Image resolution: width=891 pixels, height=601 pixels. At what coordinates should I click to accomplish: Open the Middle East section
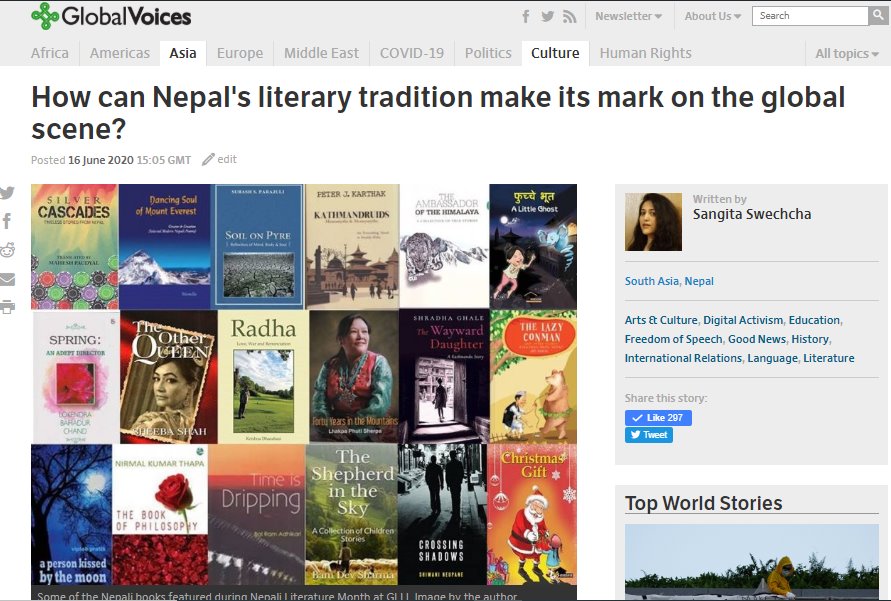tap(322, 53)
